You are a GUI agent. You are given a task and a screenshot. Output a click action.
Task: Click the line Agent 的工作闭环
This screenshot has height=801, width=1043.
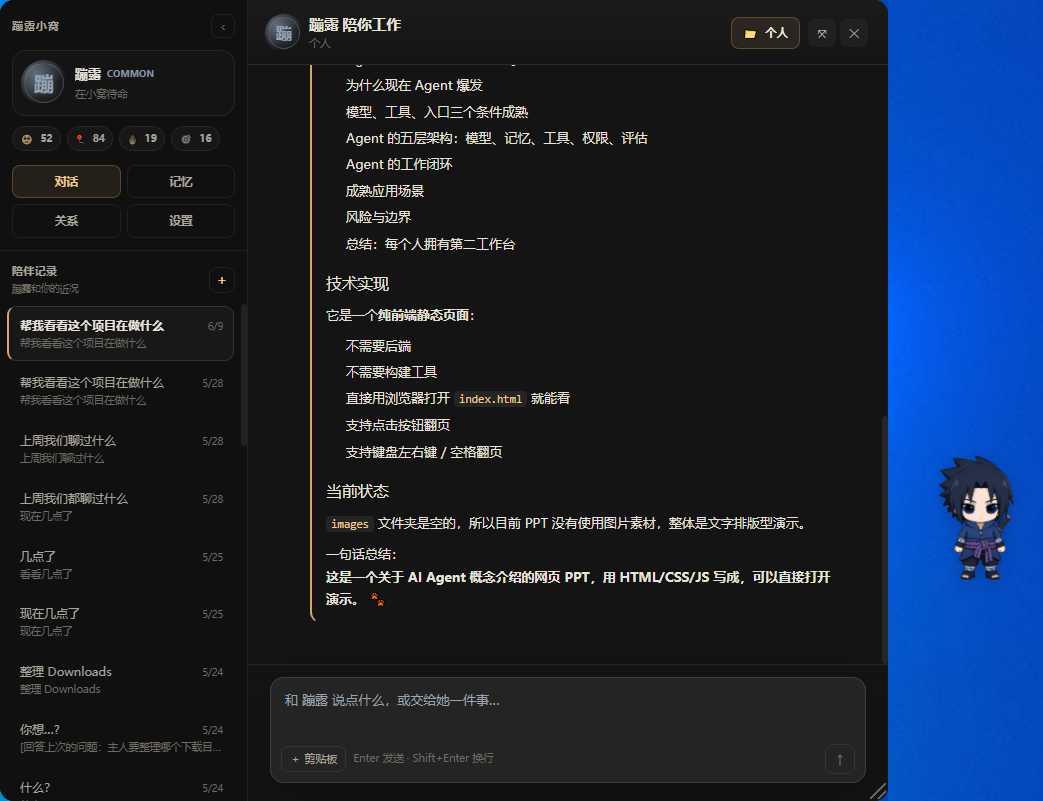pyautogui.click(x=399, y=164)
